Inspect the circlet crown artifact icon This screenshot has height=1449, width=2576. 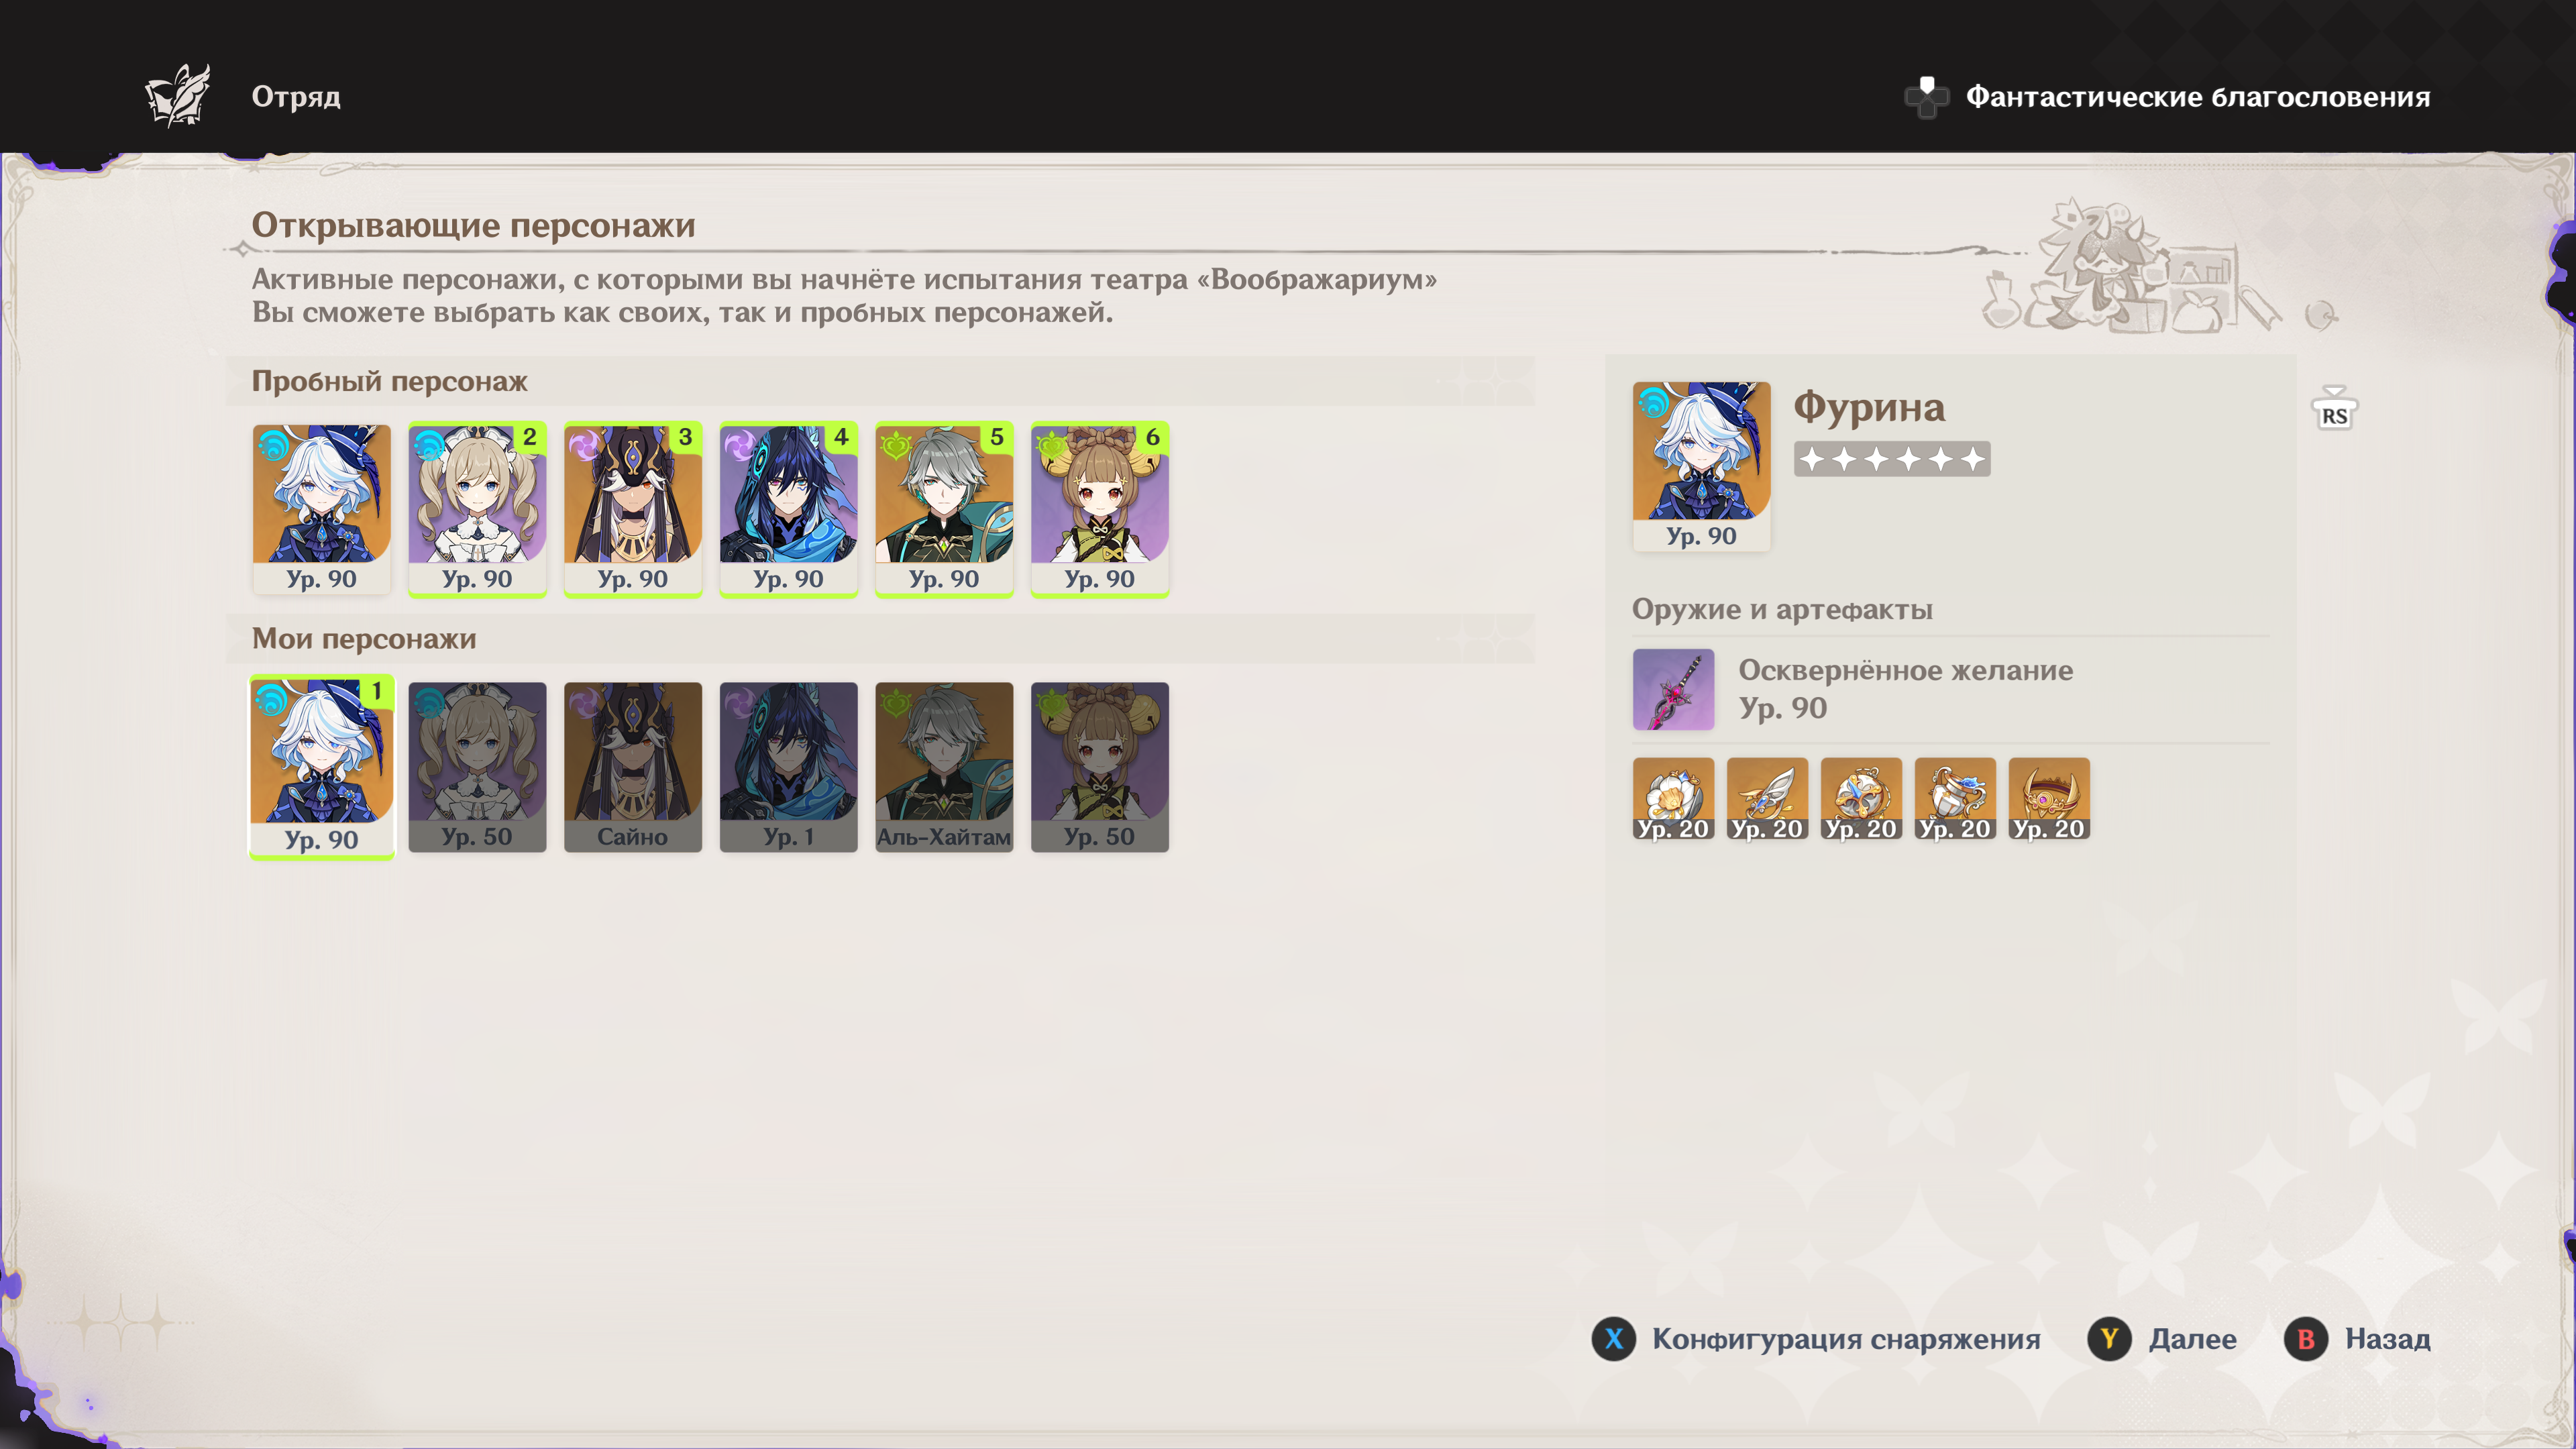click(2049, 798)
